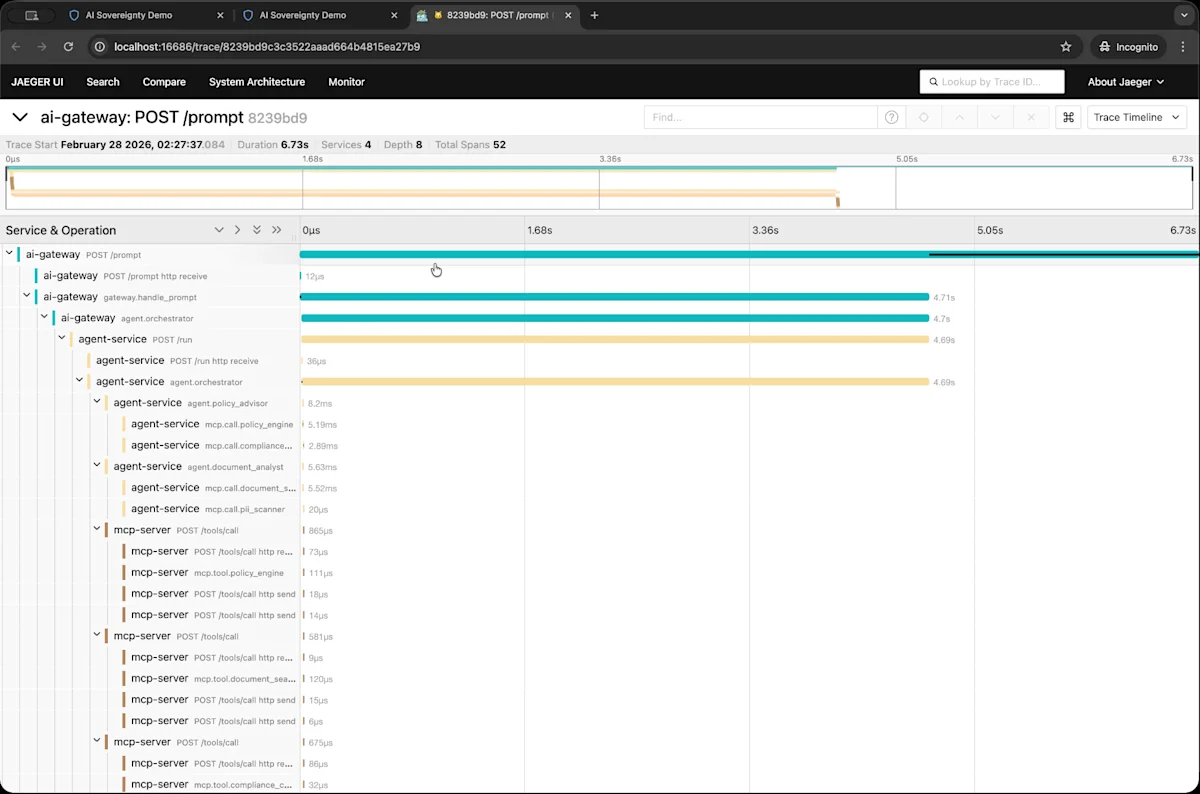Click the teal gateway.handle_prompt 4.71s span bar
The image size is (1200, 794).
(614, 297)
